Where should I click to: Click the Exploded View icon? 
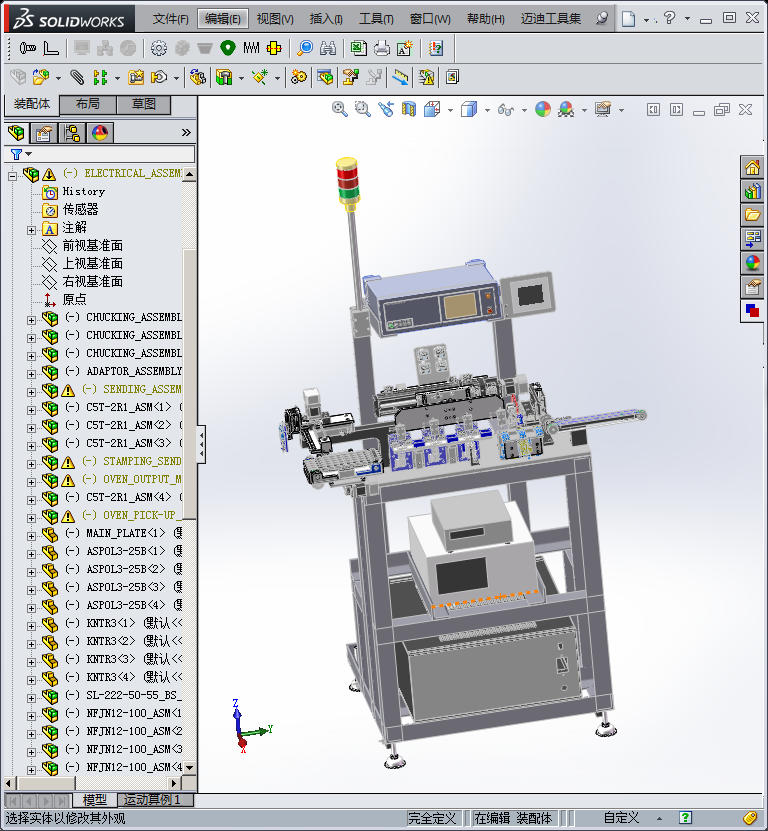click(350, 77)
